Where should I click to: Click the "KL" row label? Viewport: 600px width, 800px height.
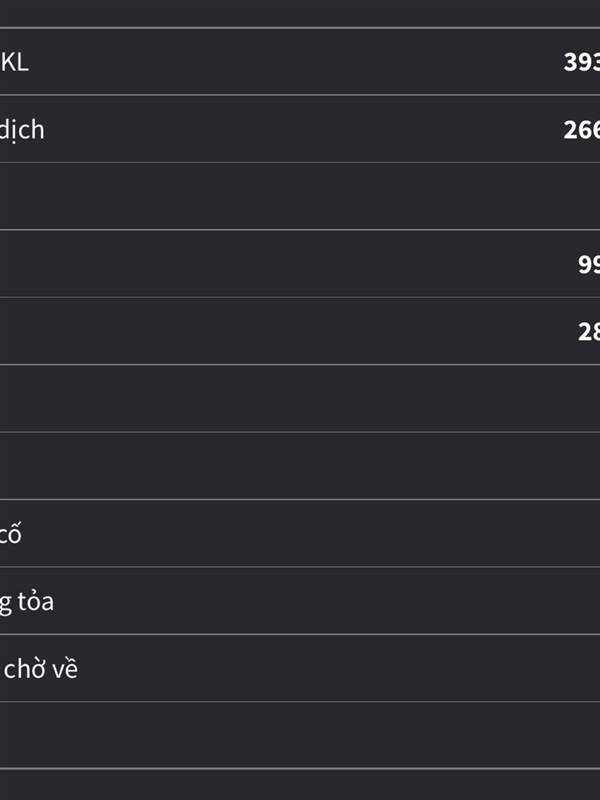pyautogui.click(x=15, y=62)
